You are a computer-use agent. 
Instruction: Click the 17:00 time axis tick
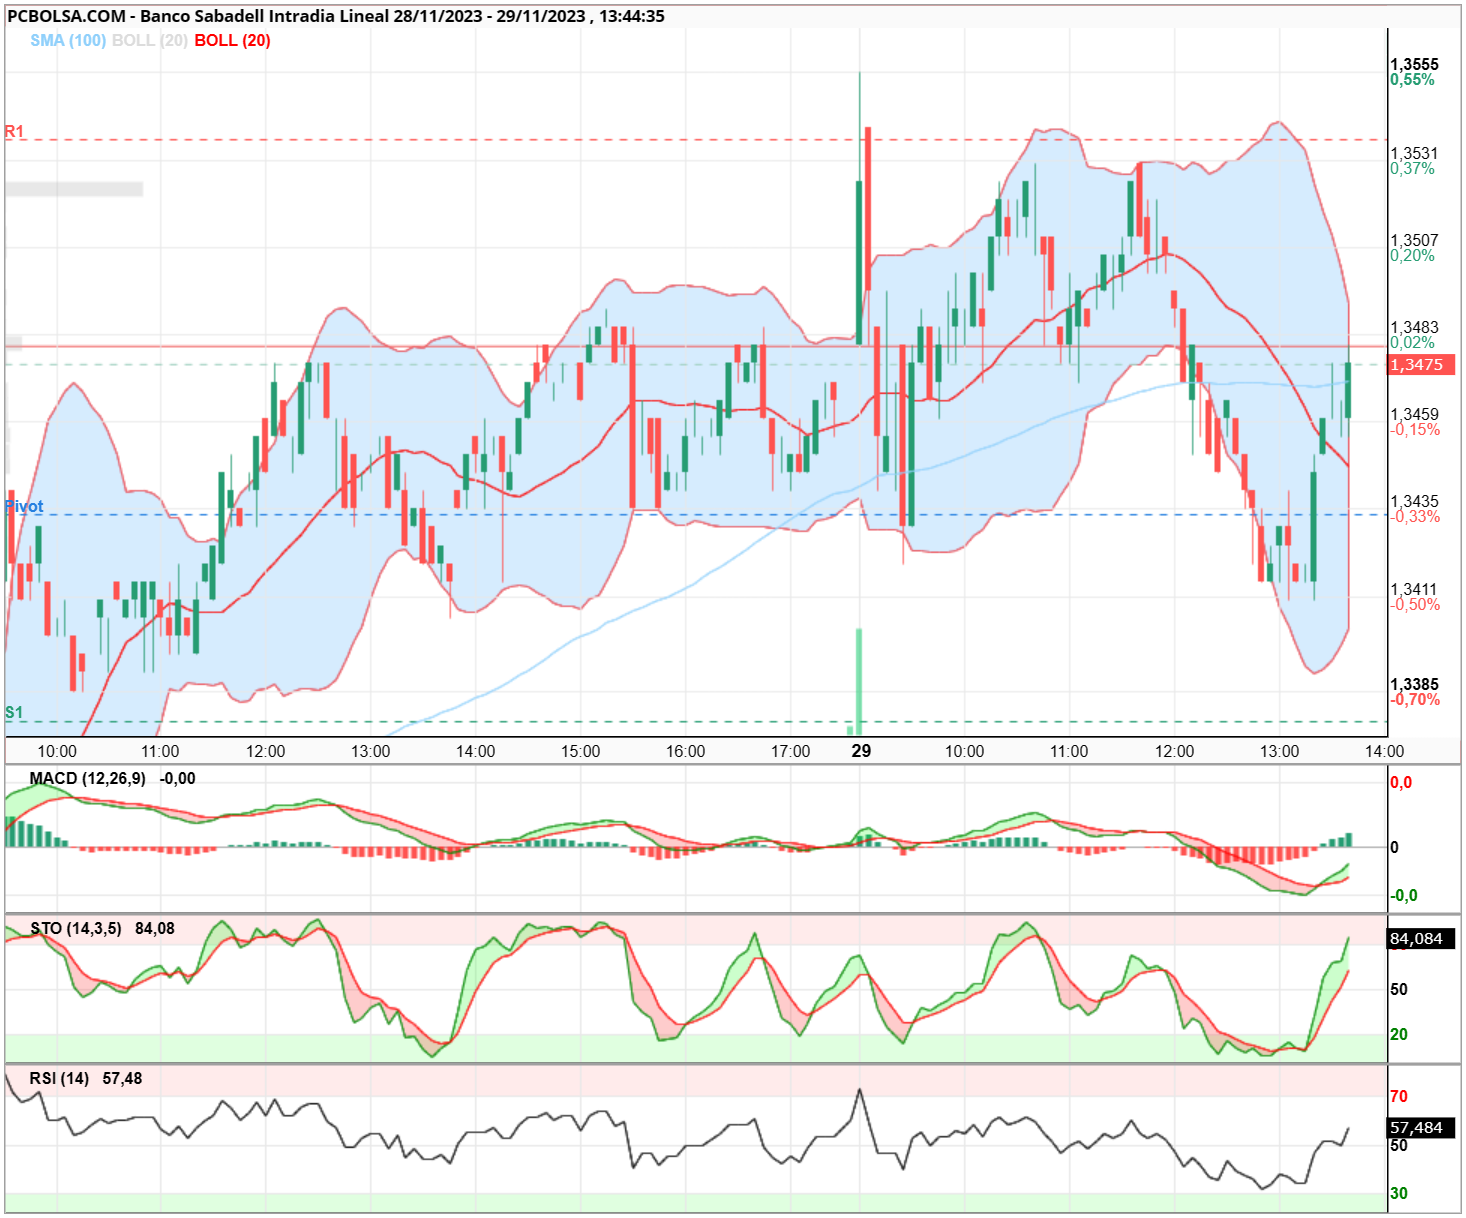click(x=790, y=751)
